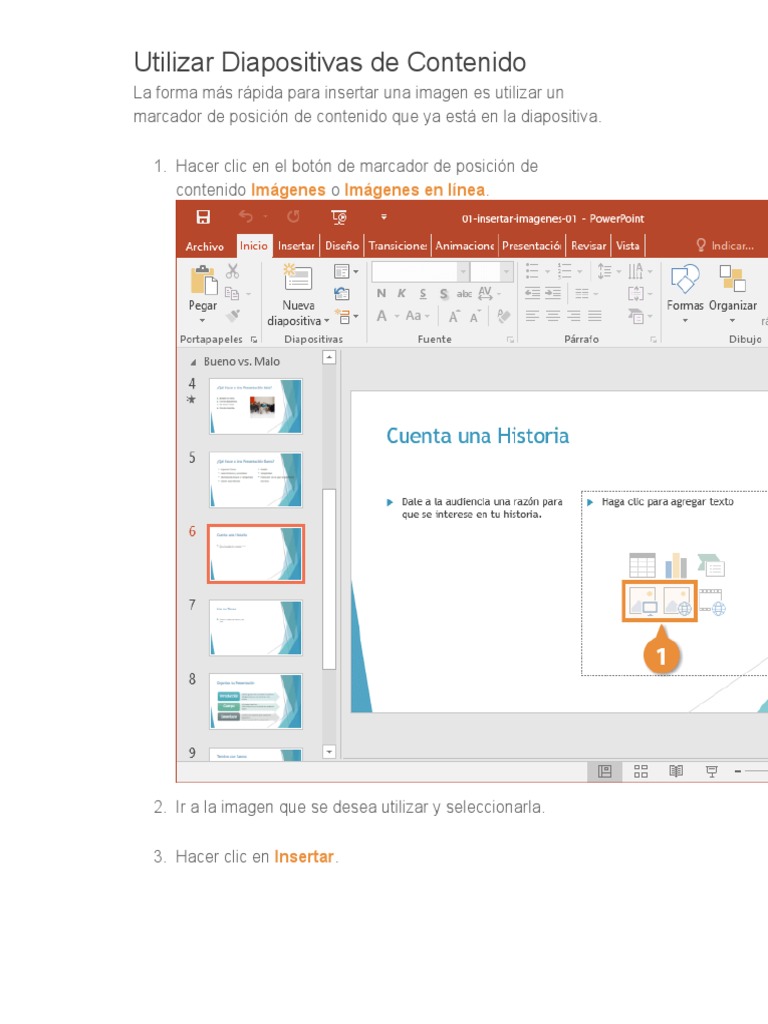Open the Insertar ribbon tab
Image resolution: width=768 pixels, height=1024 pixels.
pyautogui.click(x=296, y=246)
